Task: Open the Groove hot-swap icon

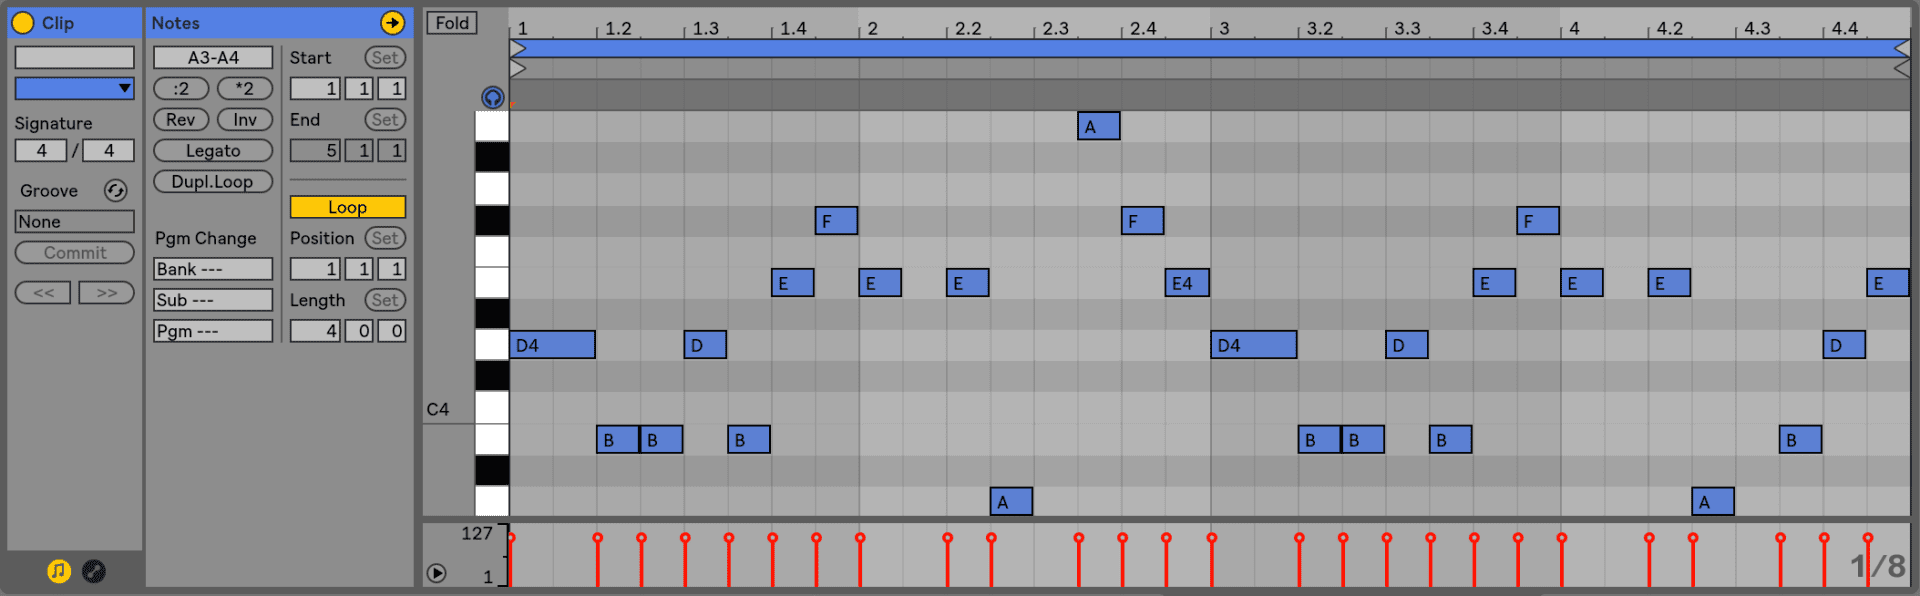Action: tap(116, 190)
